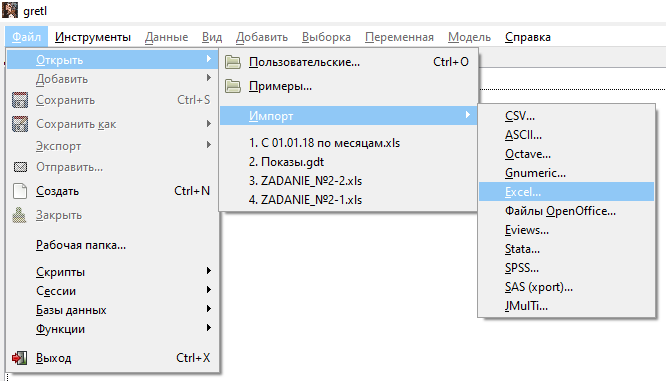Expand the Сессии submenu arrow
The width and height of the screenshot is (666, 381).
(x=209, y=290)
